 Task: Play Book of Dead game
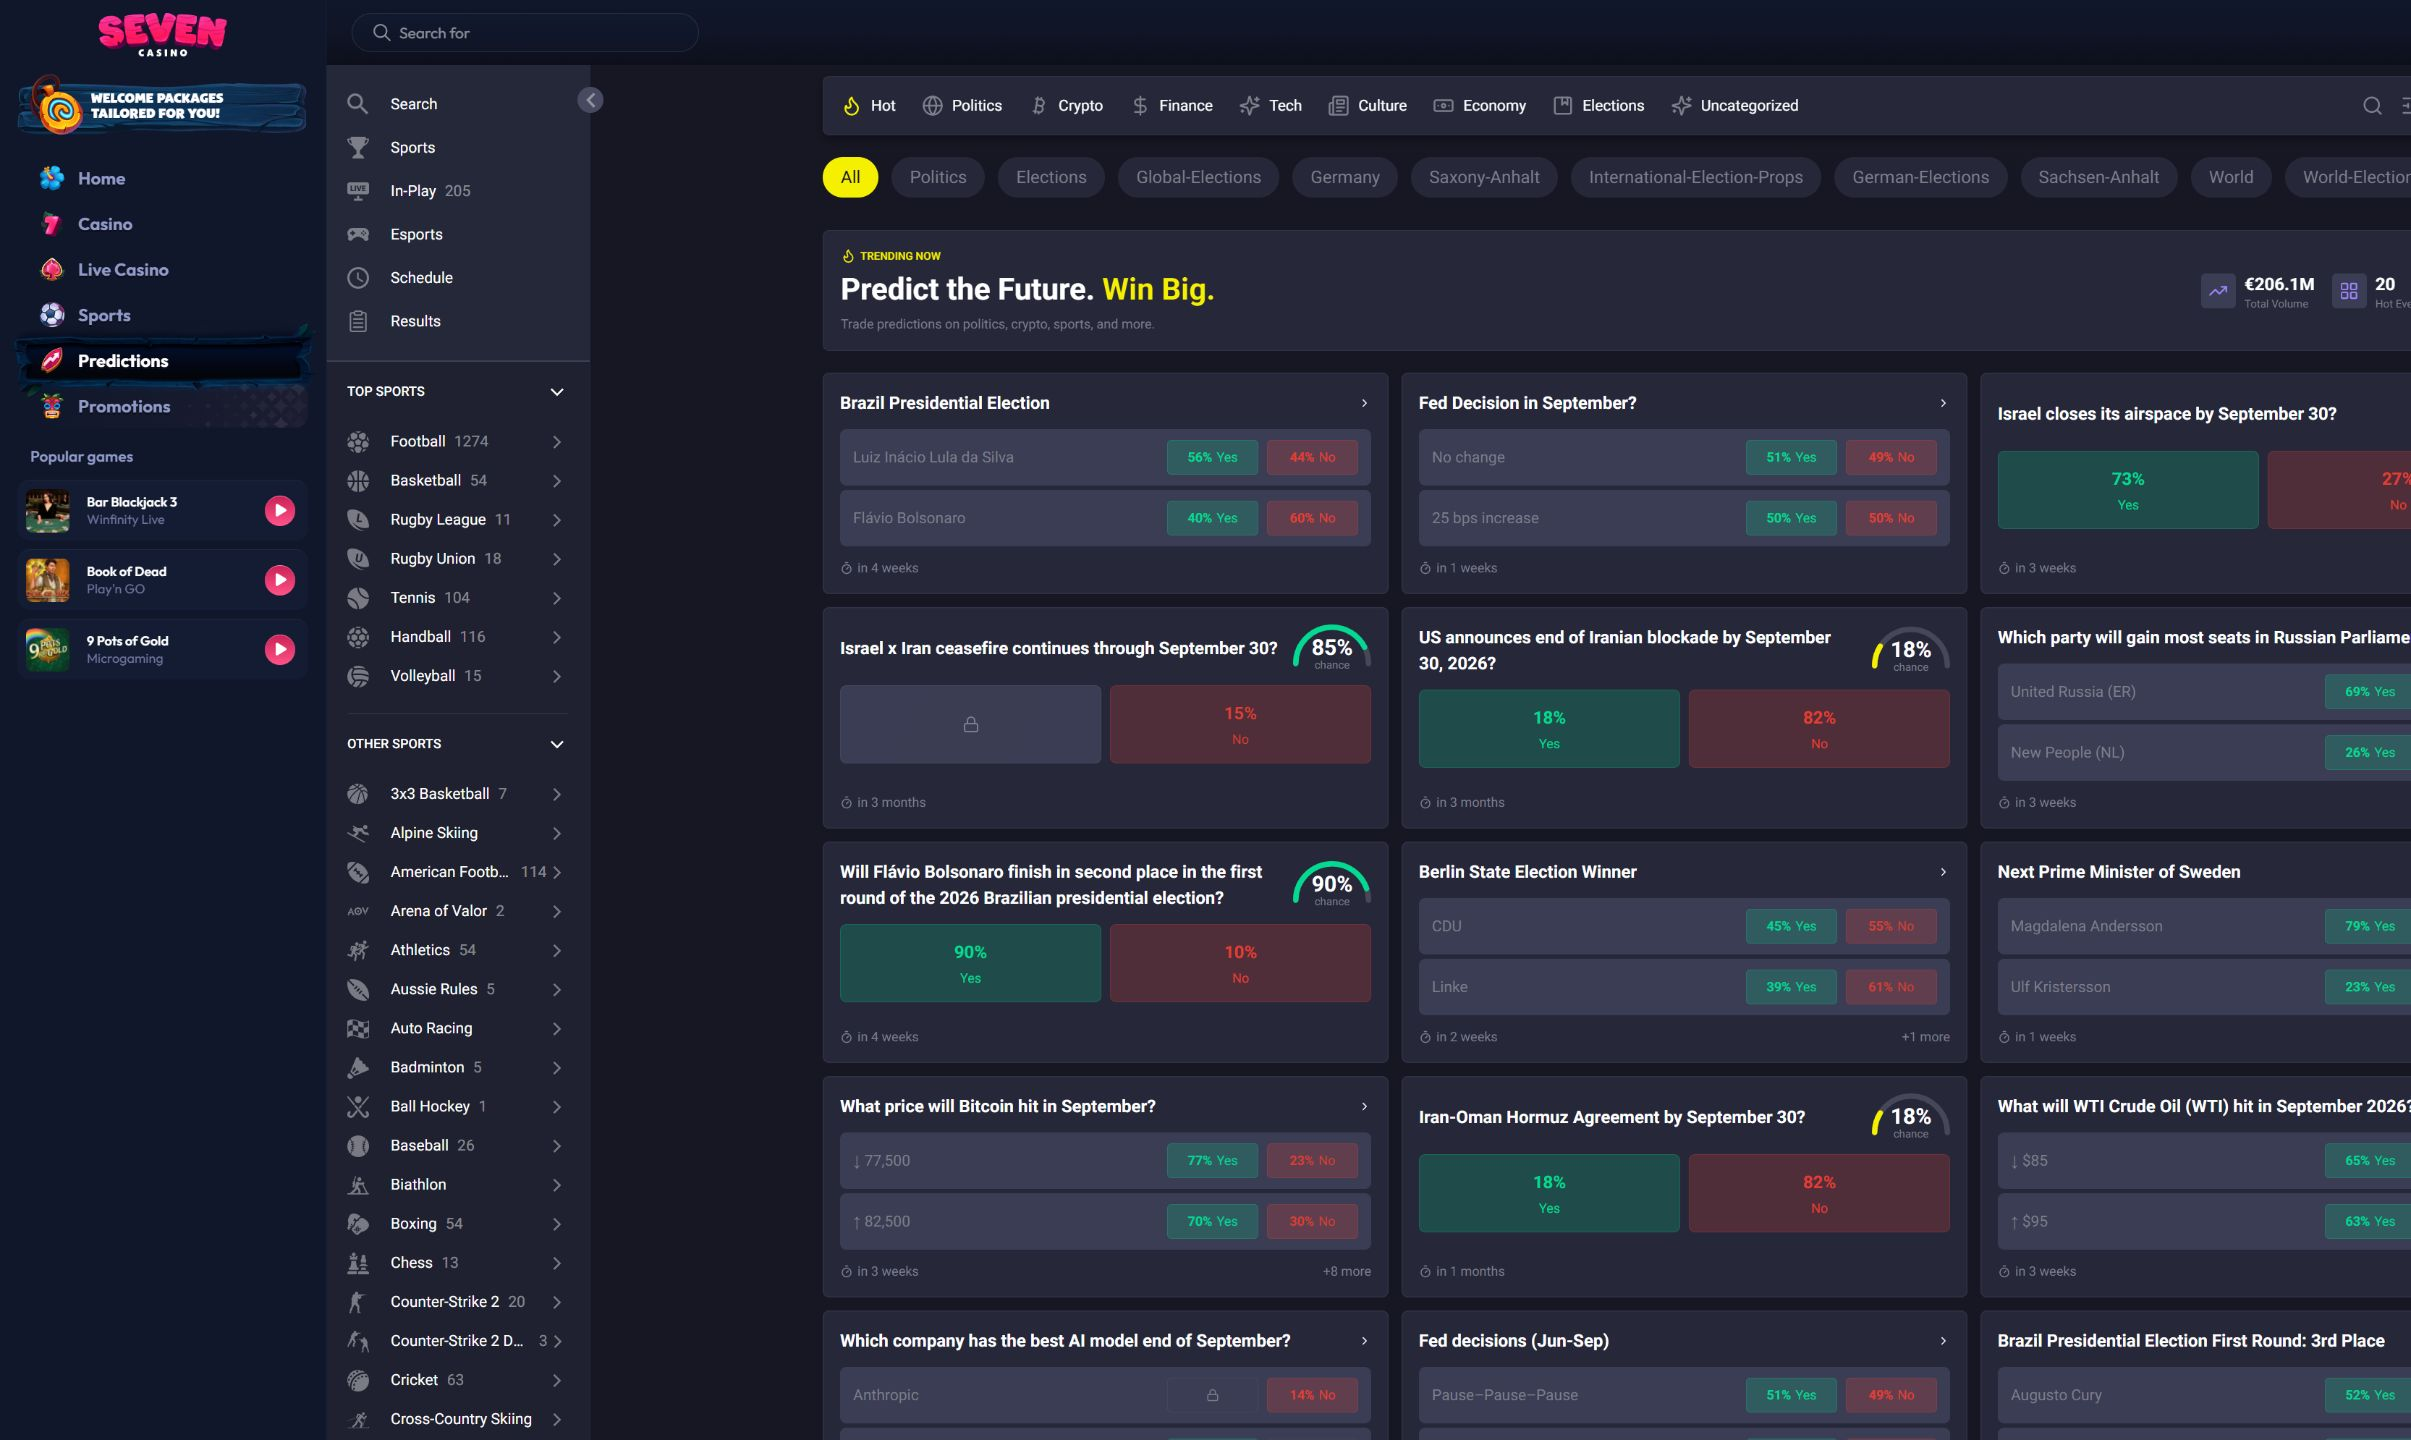[280, 580]
